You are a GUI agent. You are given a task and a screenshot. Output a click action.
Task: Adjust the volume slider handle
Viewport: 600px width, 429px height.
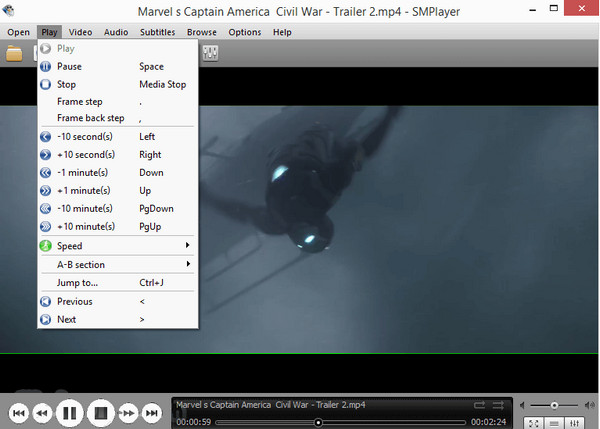(x=554, y=405)
